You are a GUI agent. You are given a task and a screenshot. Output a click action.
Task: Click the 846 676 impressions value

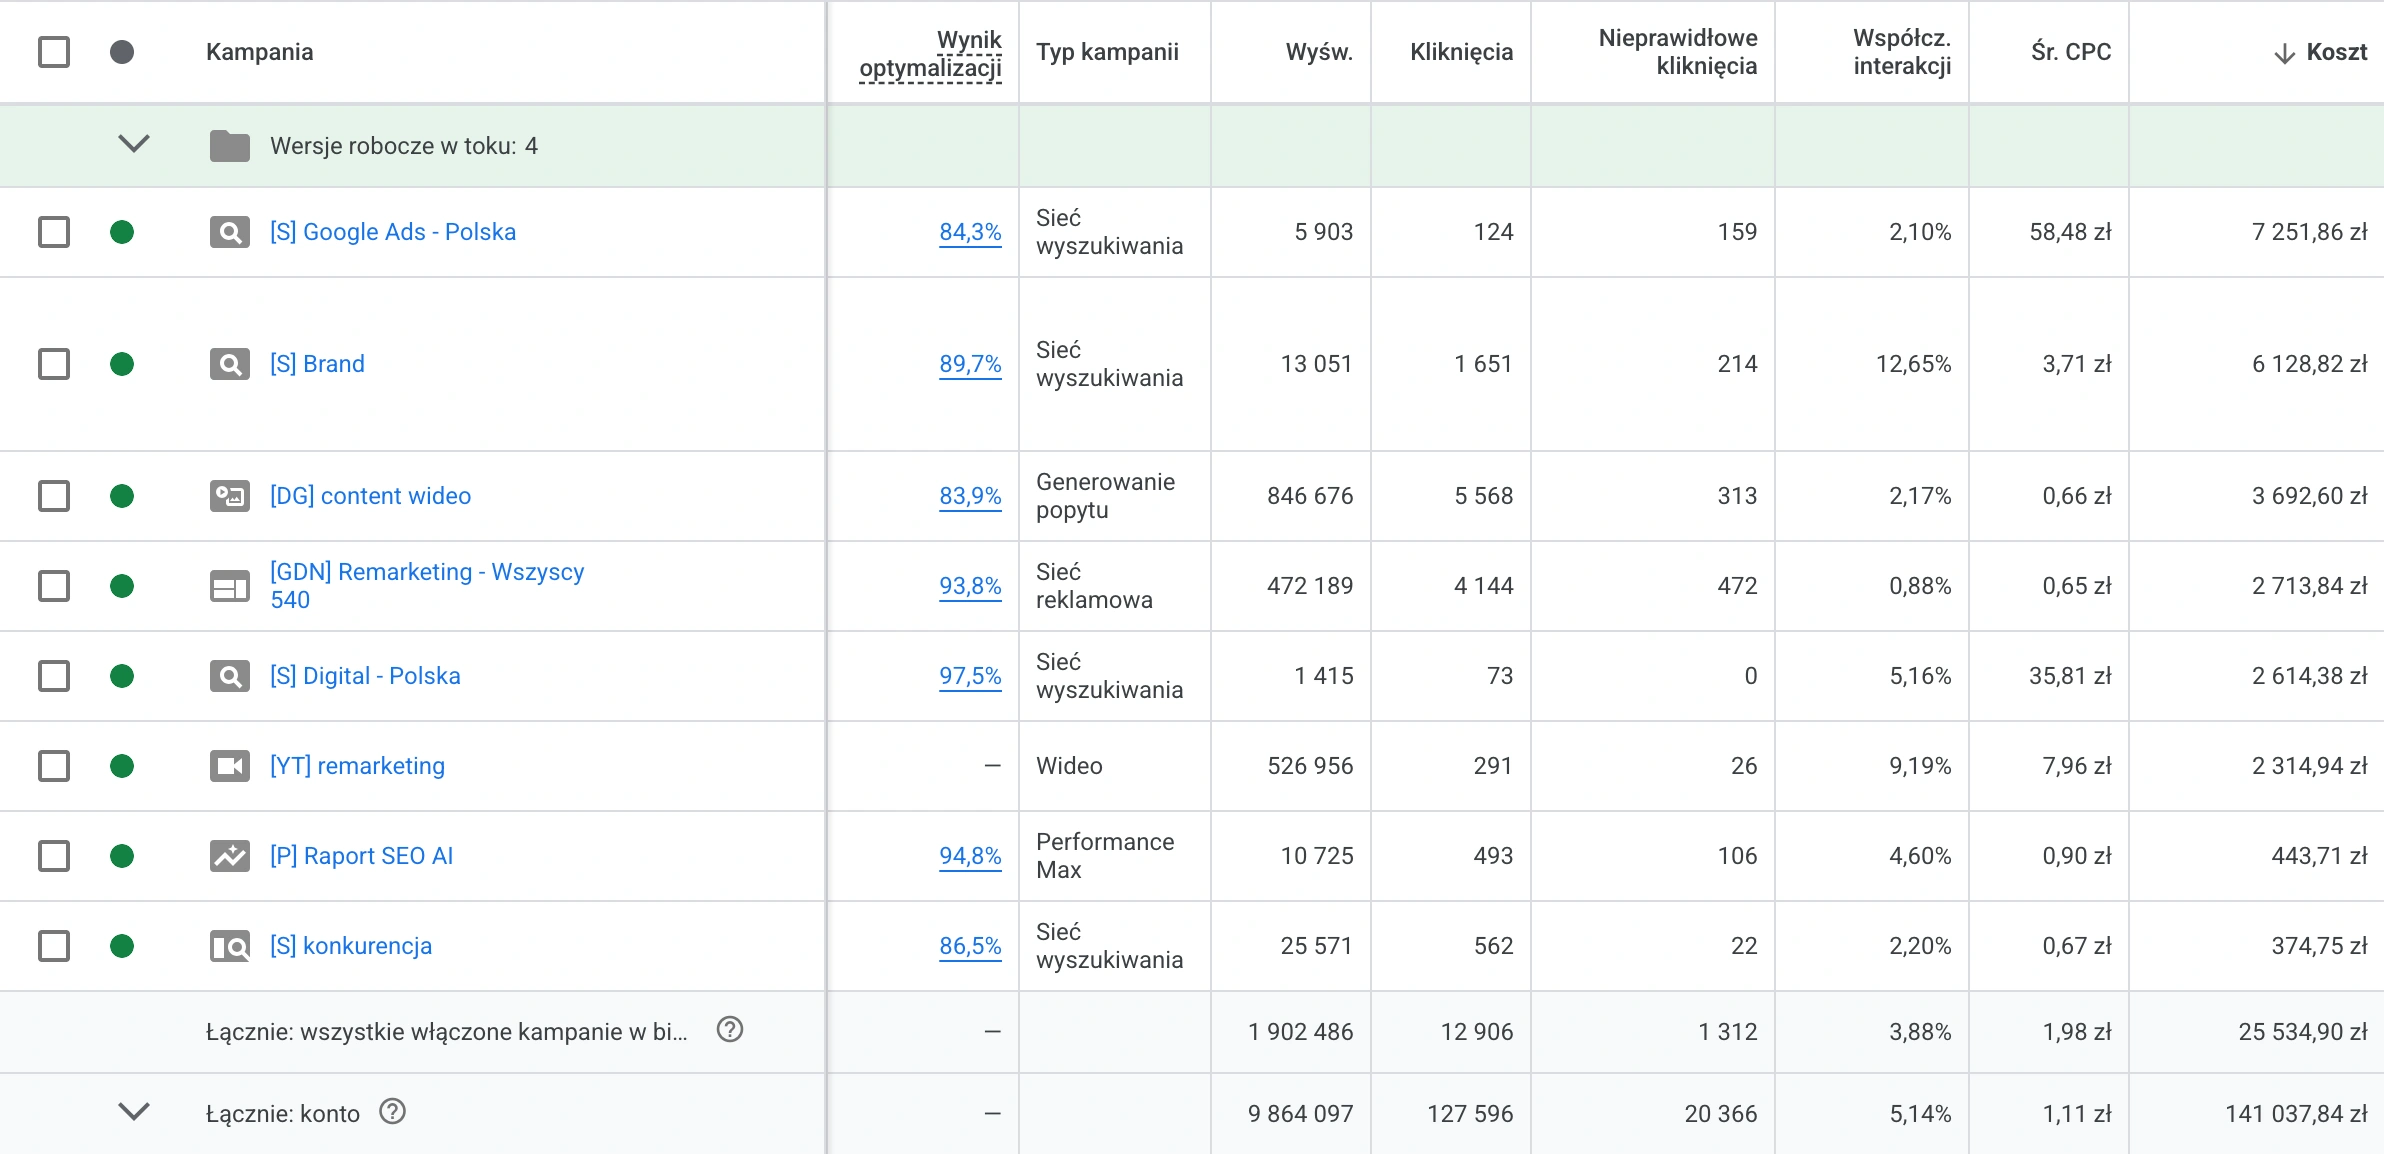tap(1310, 496)
